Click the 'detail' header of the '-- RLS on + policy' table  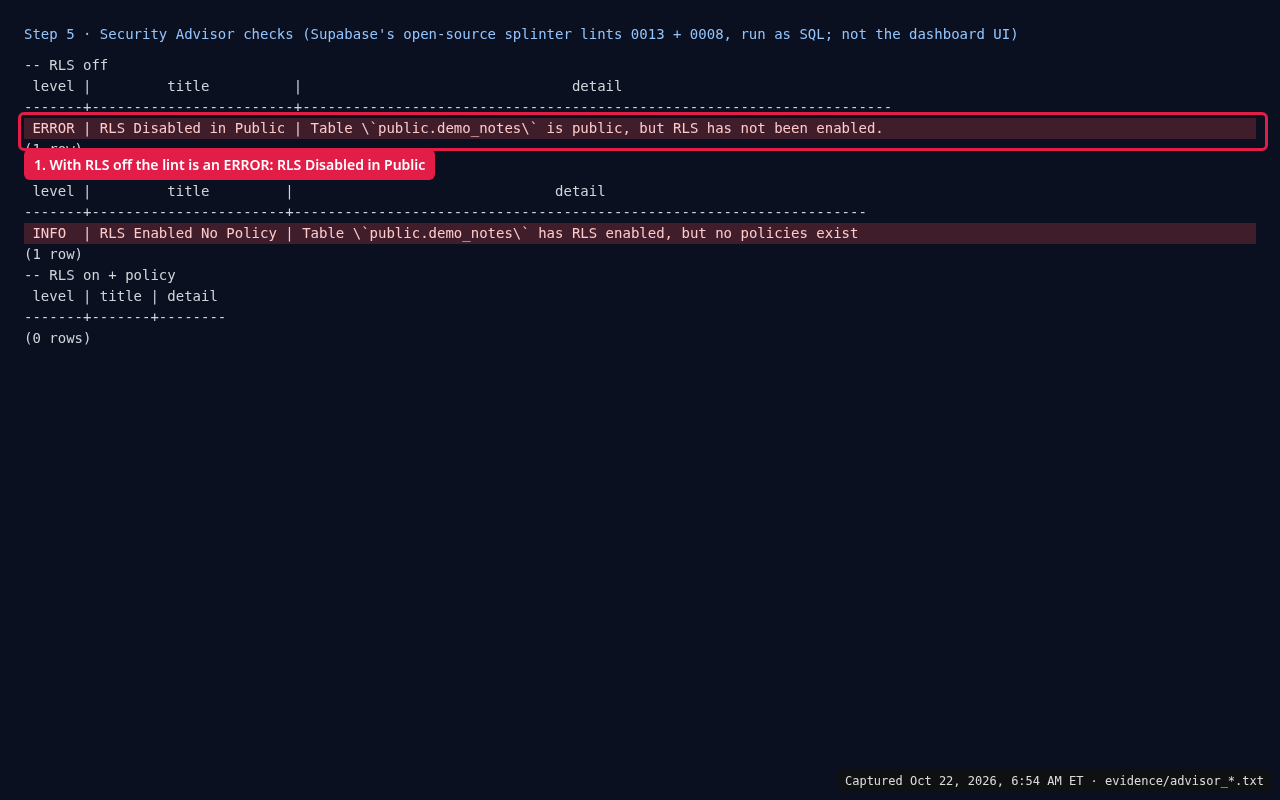(x=192, y=296)
